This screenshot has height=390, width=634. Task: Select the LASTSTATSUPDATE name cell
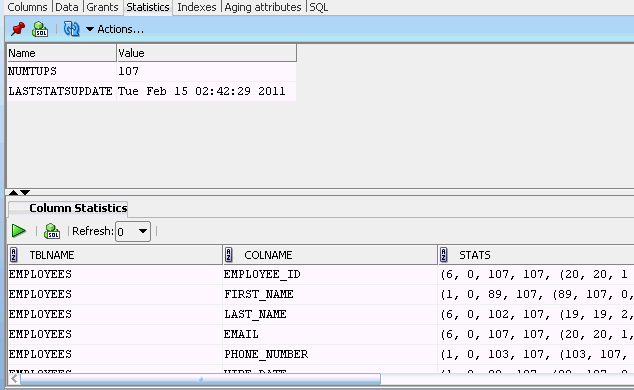[x=61, y=91]
